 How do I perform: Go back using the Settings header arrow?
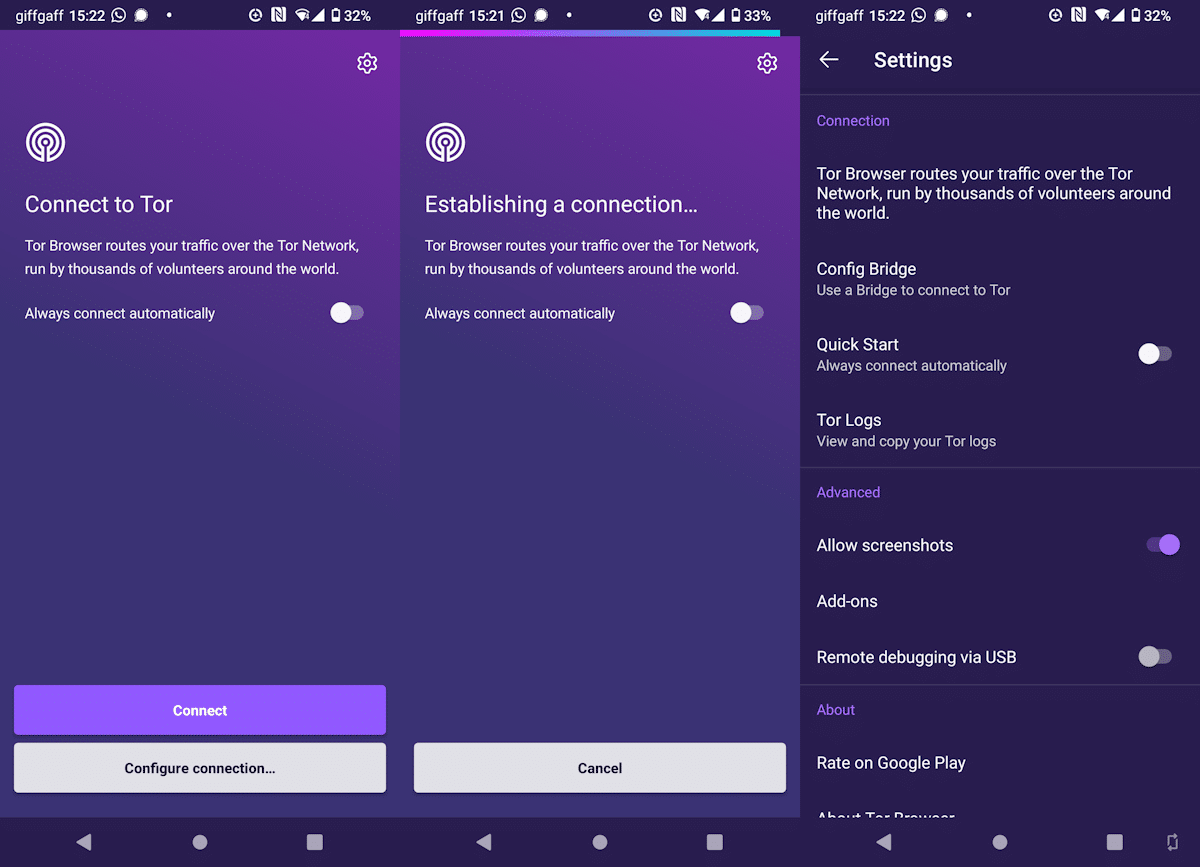tap(828, 60)
